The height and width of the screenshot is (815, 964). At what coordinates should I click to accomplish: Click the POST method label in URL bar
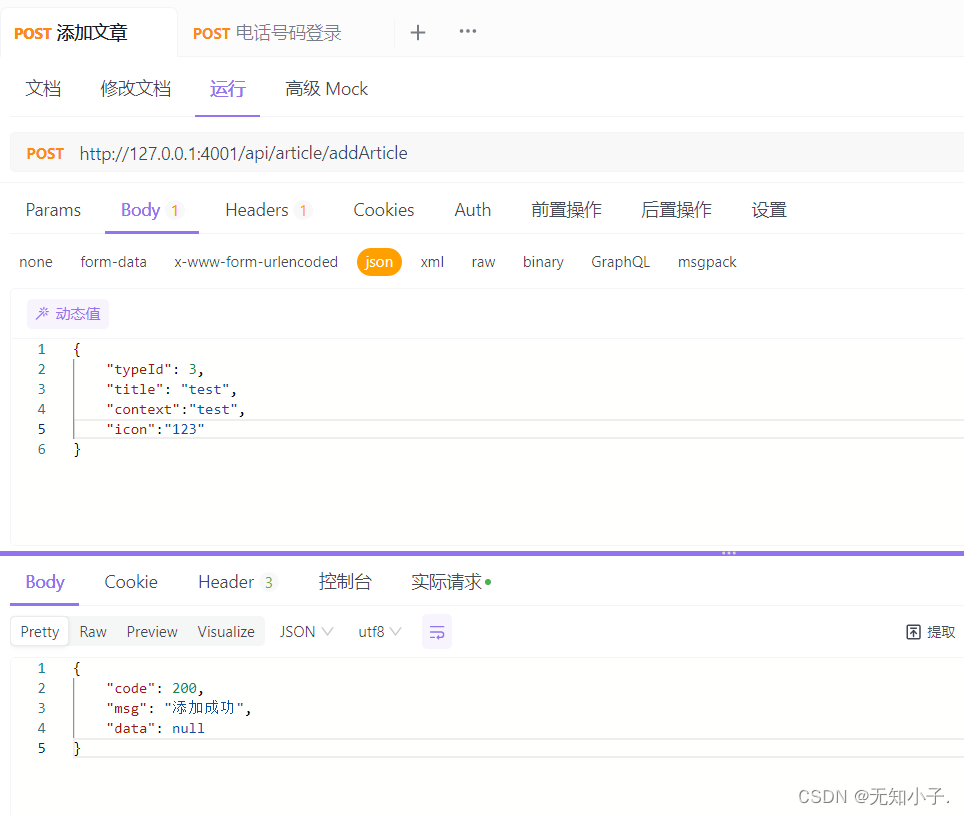pyautogui.click(x=45, y=153)
